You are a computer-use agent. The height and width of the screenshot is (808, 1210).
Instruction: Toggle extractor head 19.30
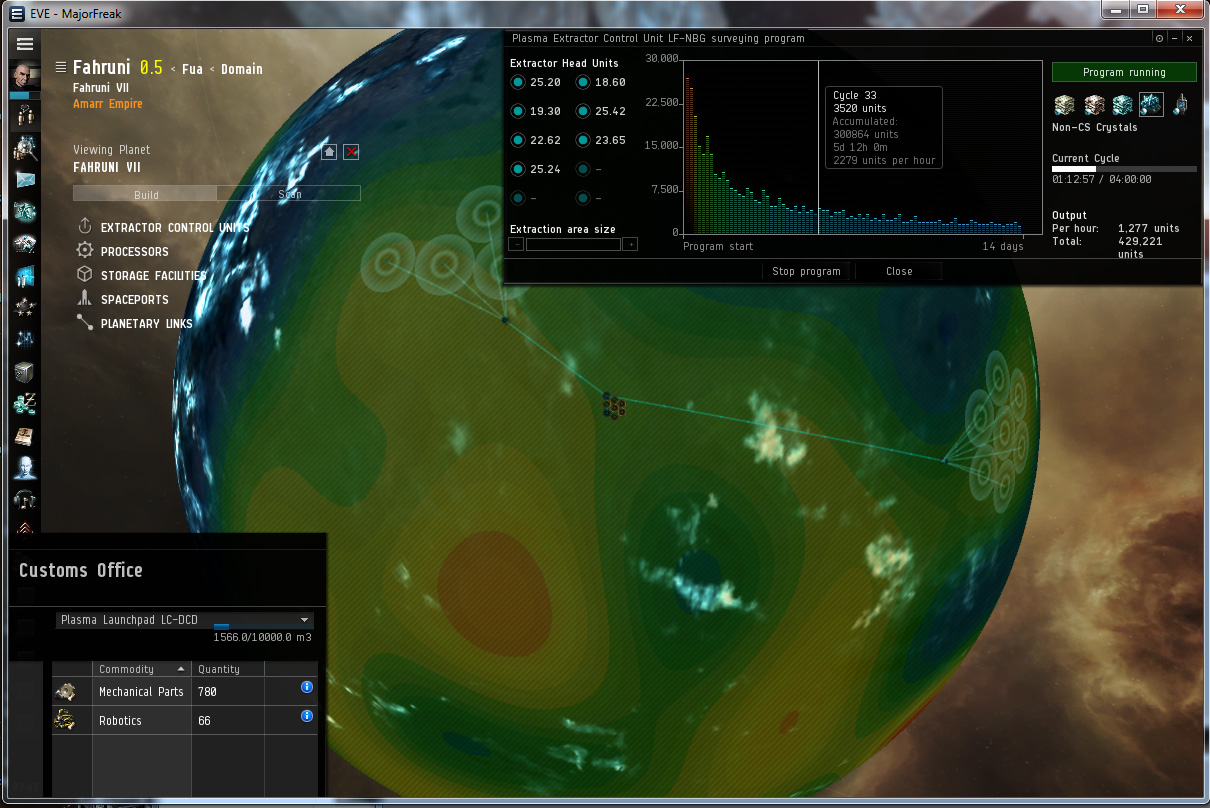(518, 112)
